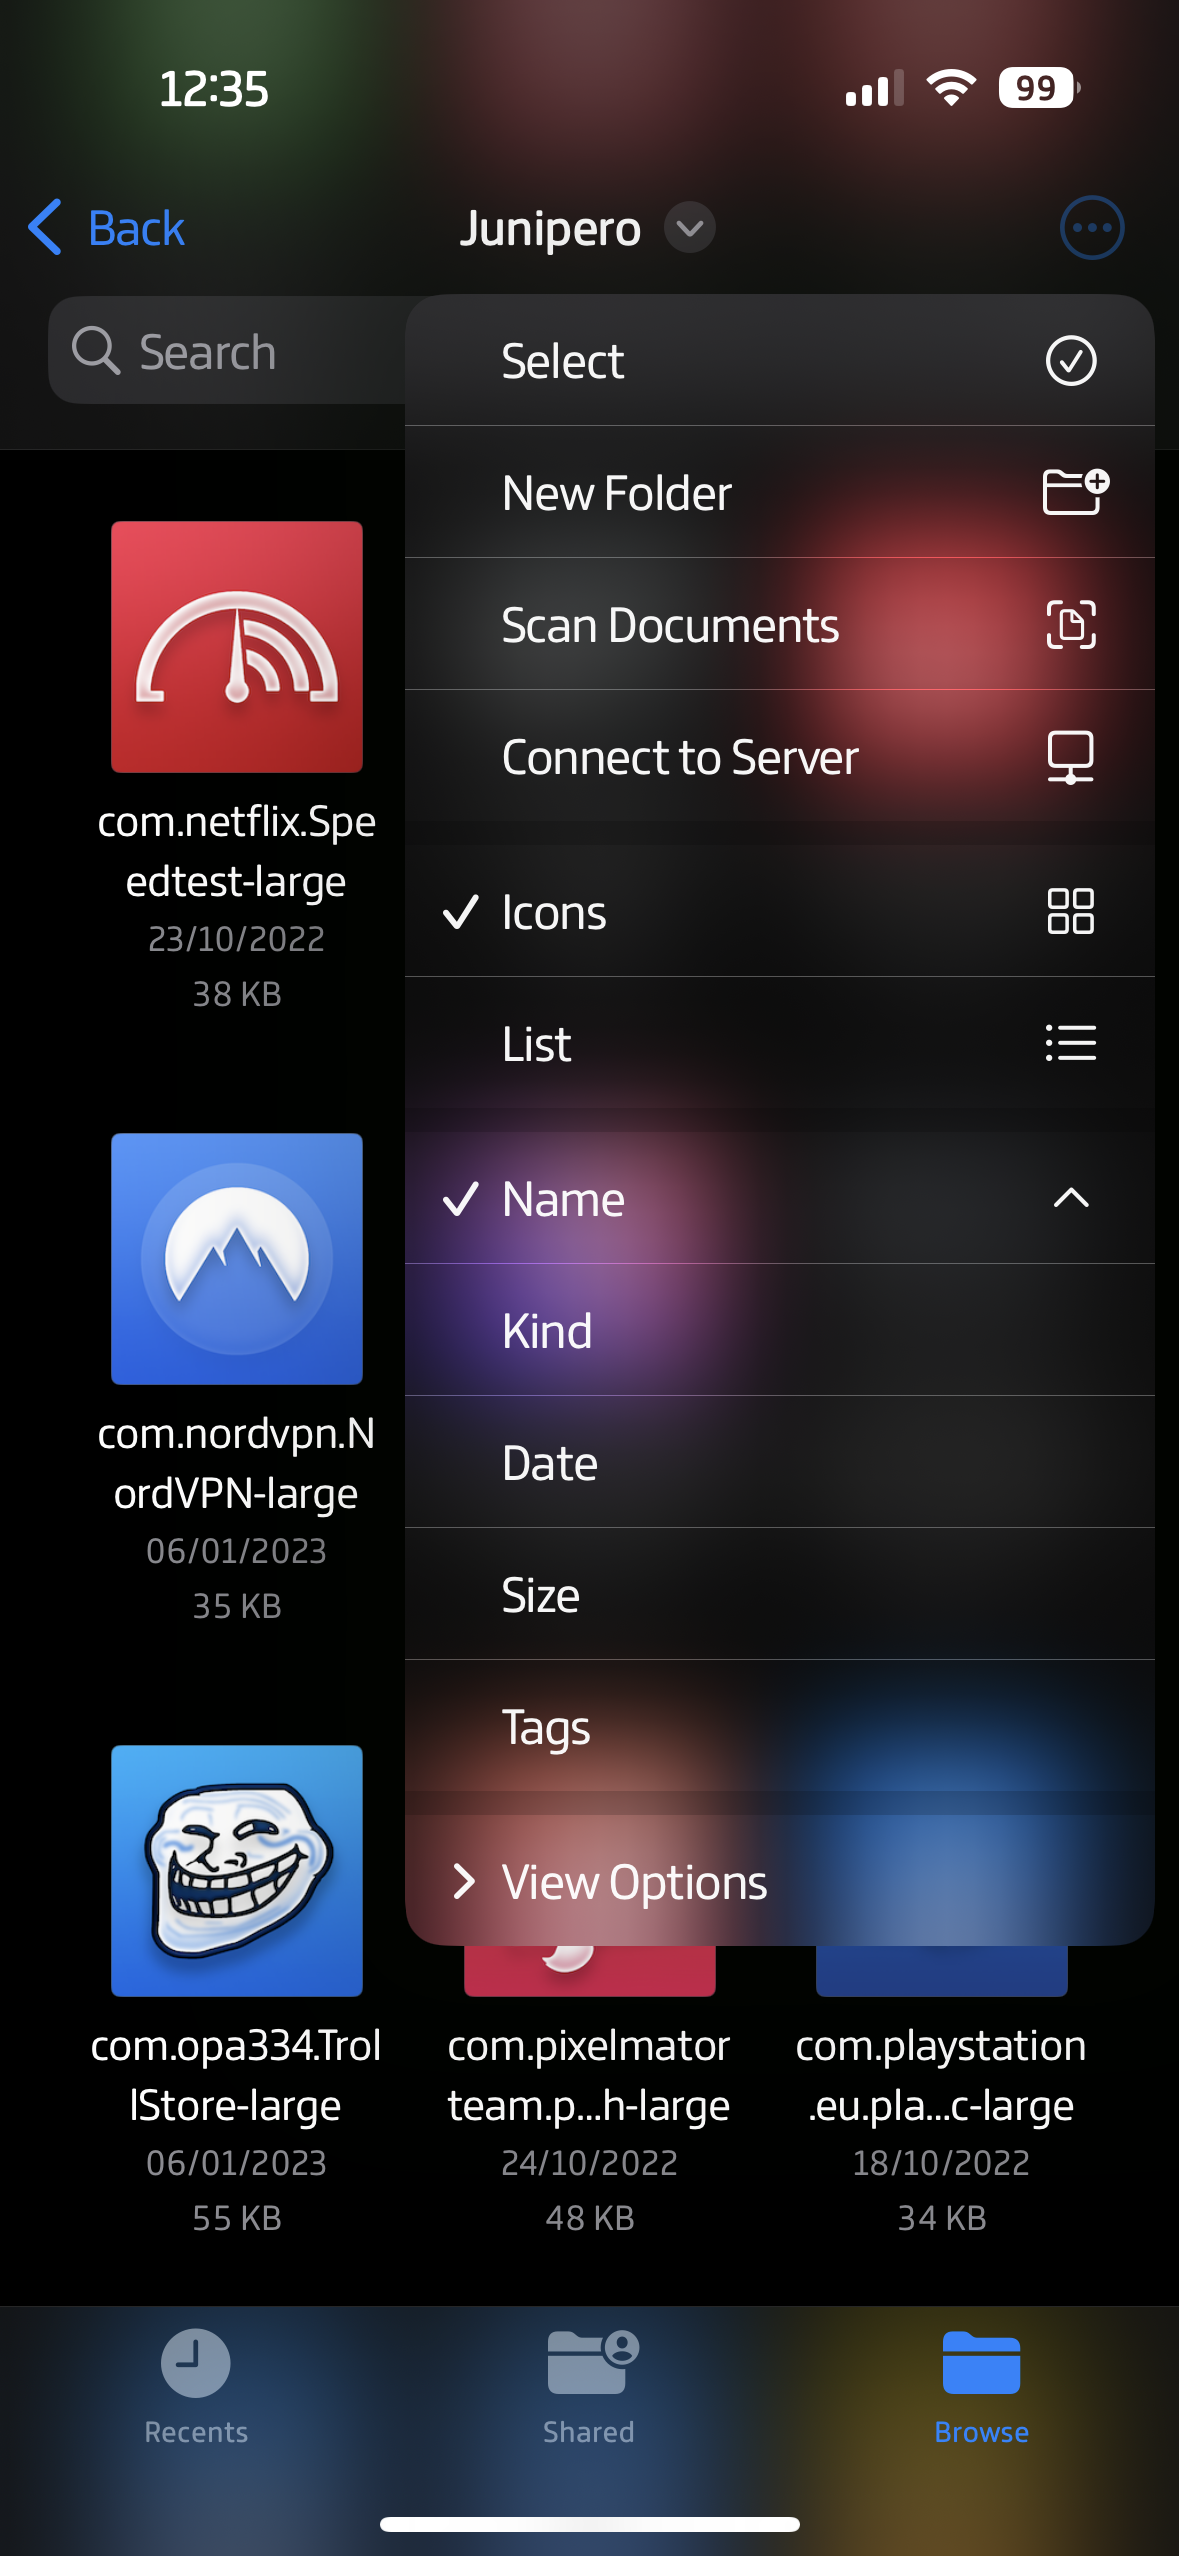Switch to List view
The width and height of the screenshot is (1179, 2556).
780,1043
